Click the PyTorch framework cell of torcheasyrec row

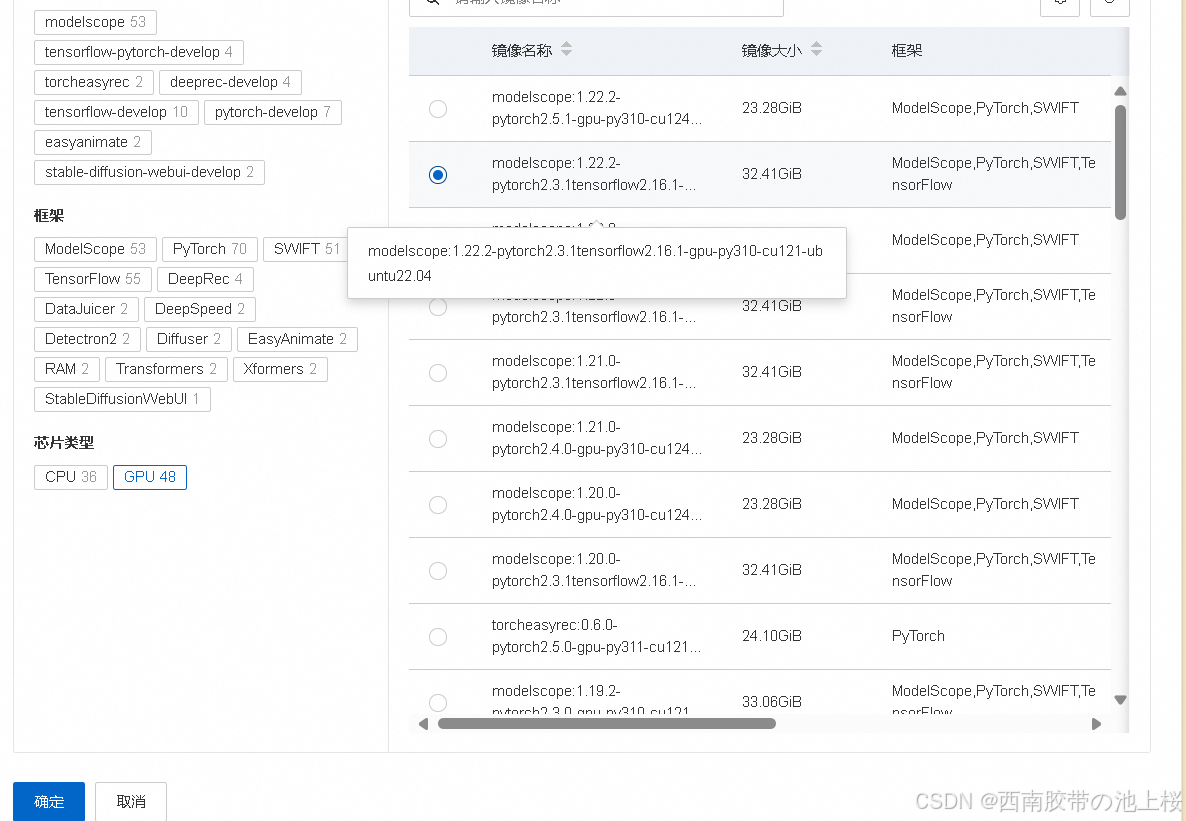[918, 636]
